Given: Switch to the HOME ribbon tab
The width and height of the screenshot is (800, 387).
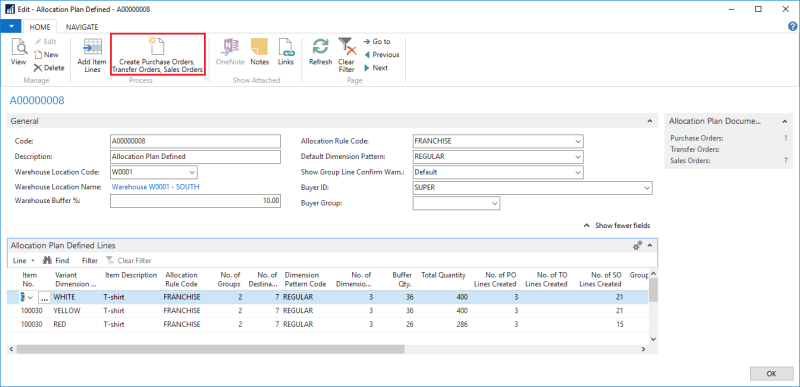Looking at the screenshot, I should pyautogui.click(x=40, y=27).
